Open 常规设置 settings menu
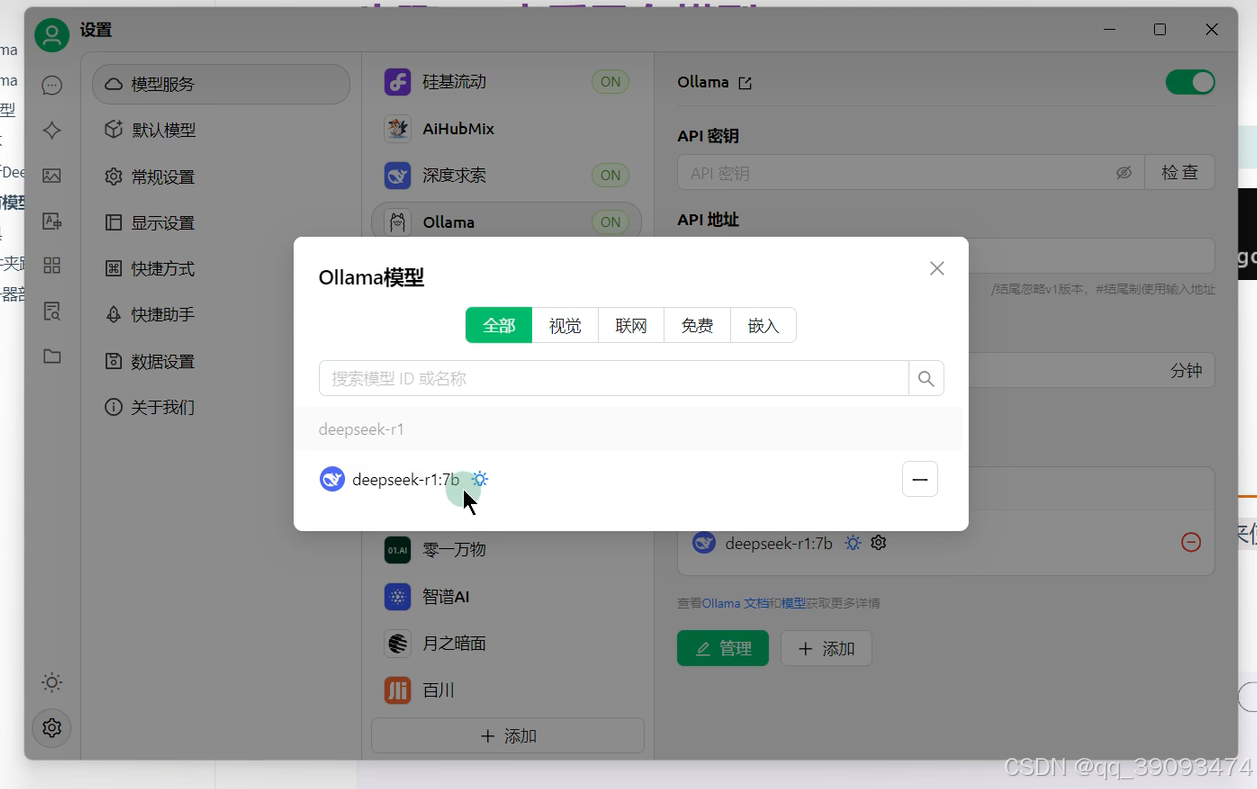 [221, 177]
